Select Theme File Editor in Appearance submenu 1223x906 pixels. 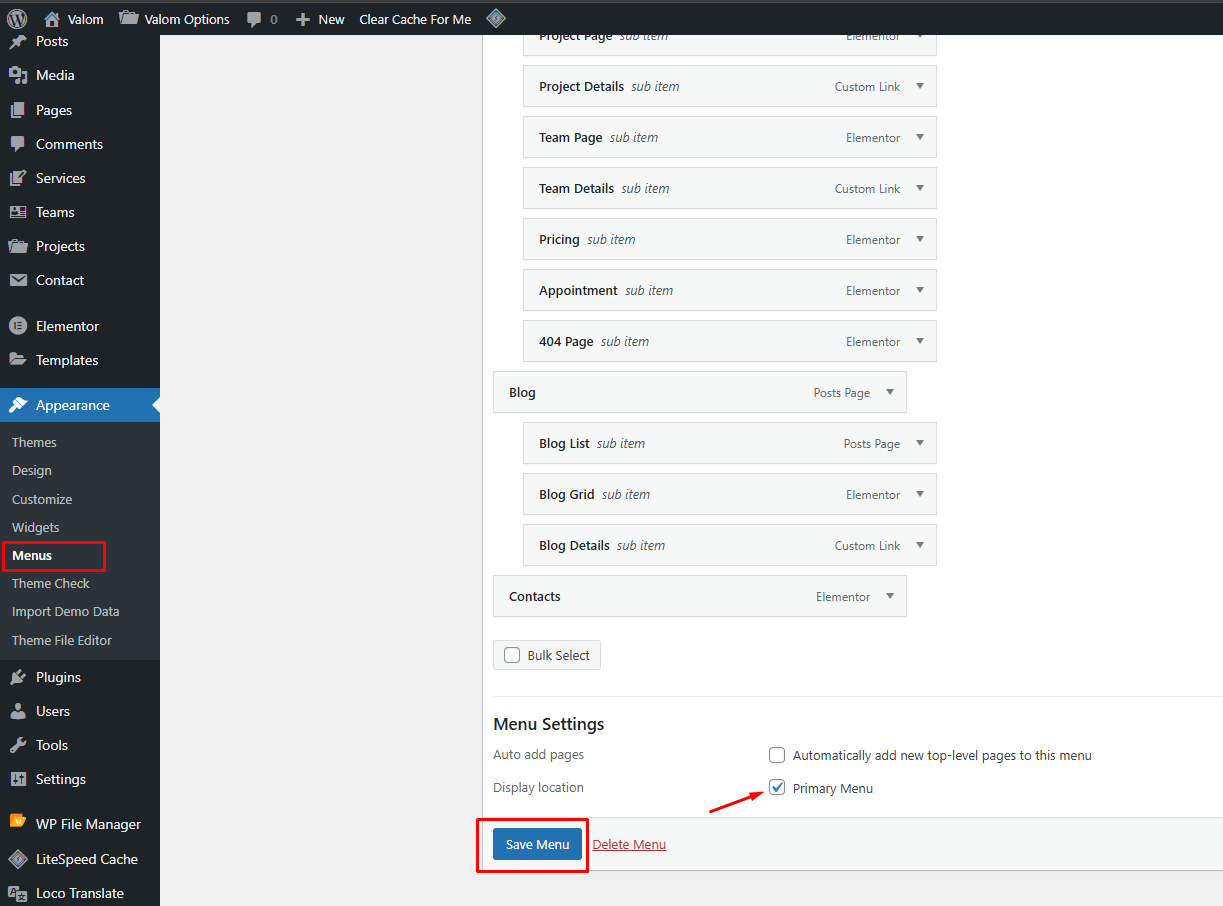(x=62, y=640)
